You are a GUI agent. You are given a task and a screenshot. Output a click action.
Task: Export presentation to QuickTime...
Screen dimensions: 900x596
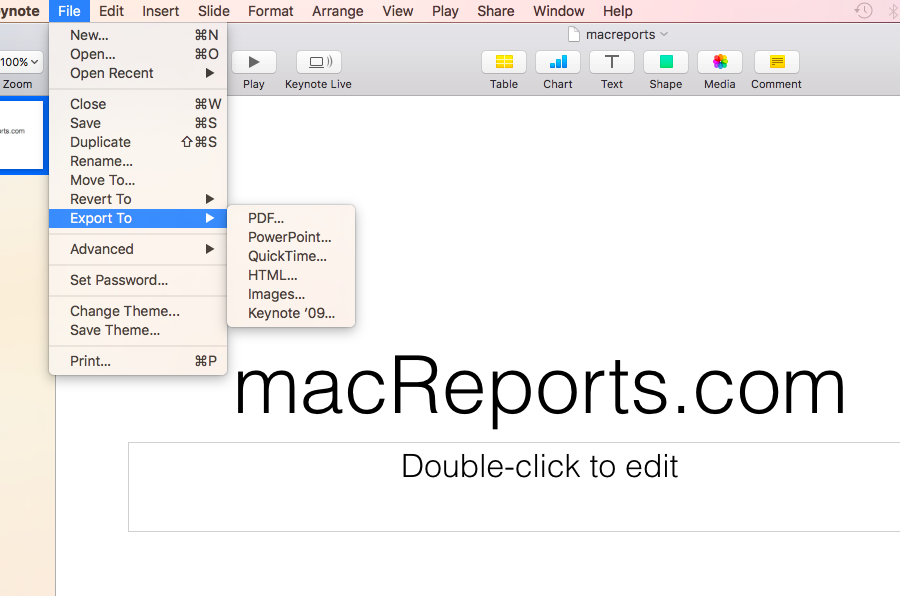[x=291, y=256]
